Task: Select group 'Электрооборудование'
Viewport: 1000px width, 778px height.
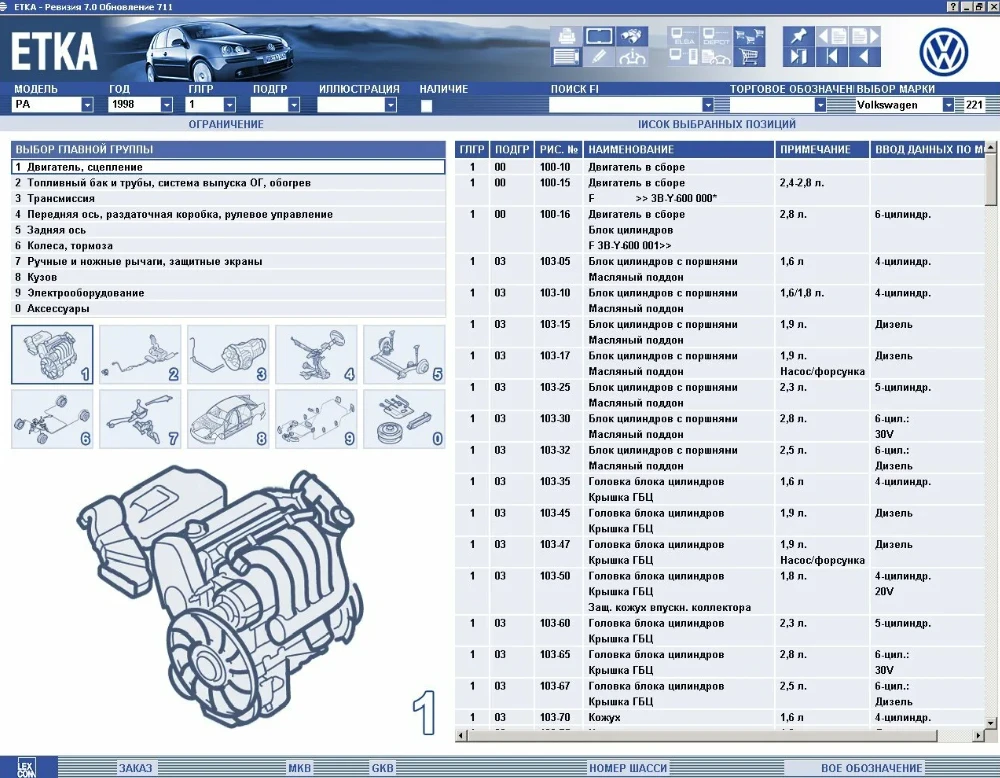Action: tap(228, 293)
